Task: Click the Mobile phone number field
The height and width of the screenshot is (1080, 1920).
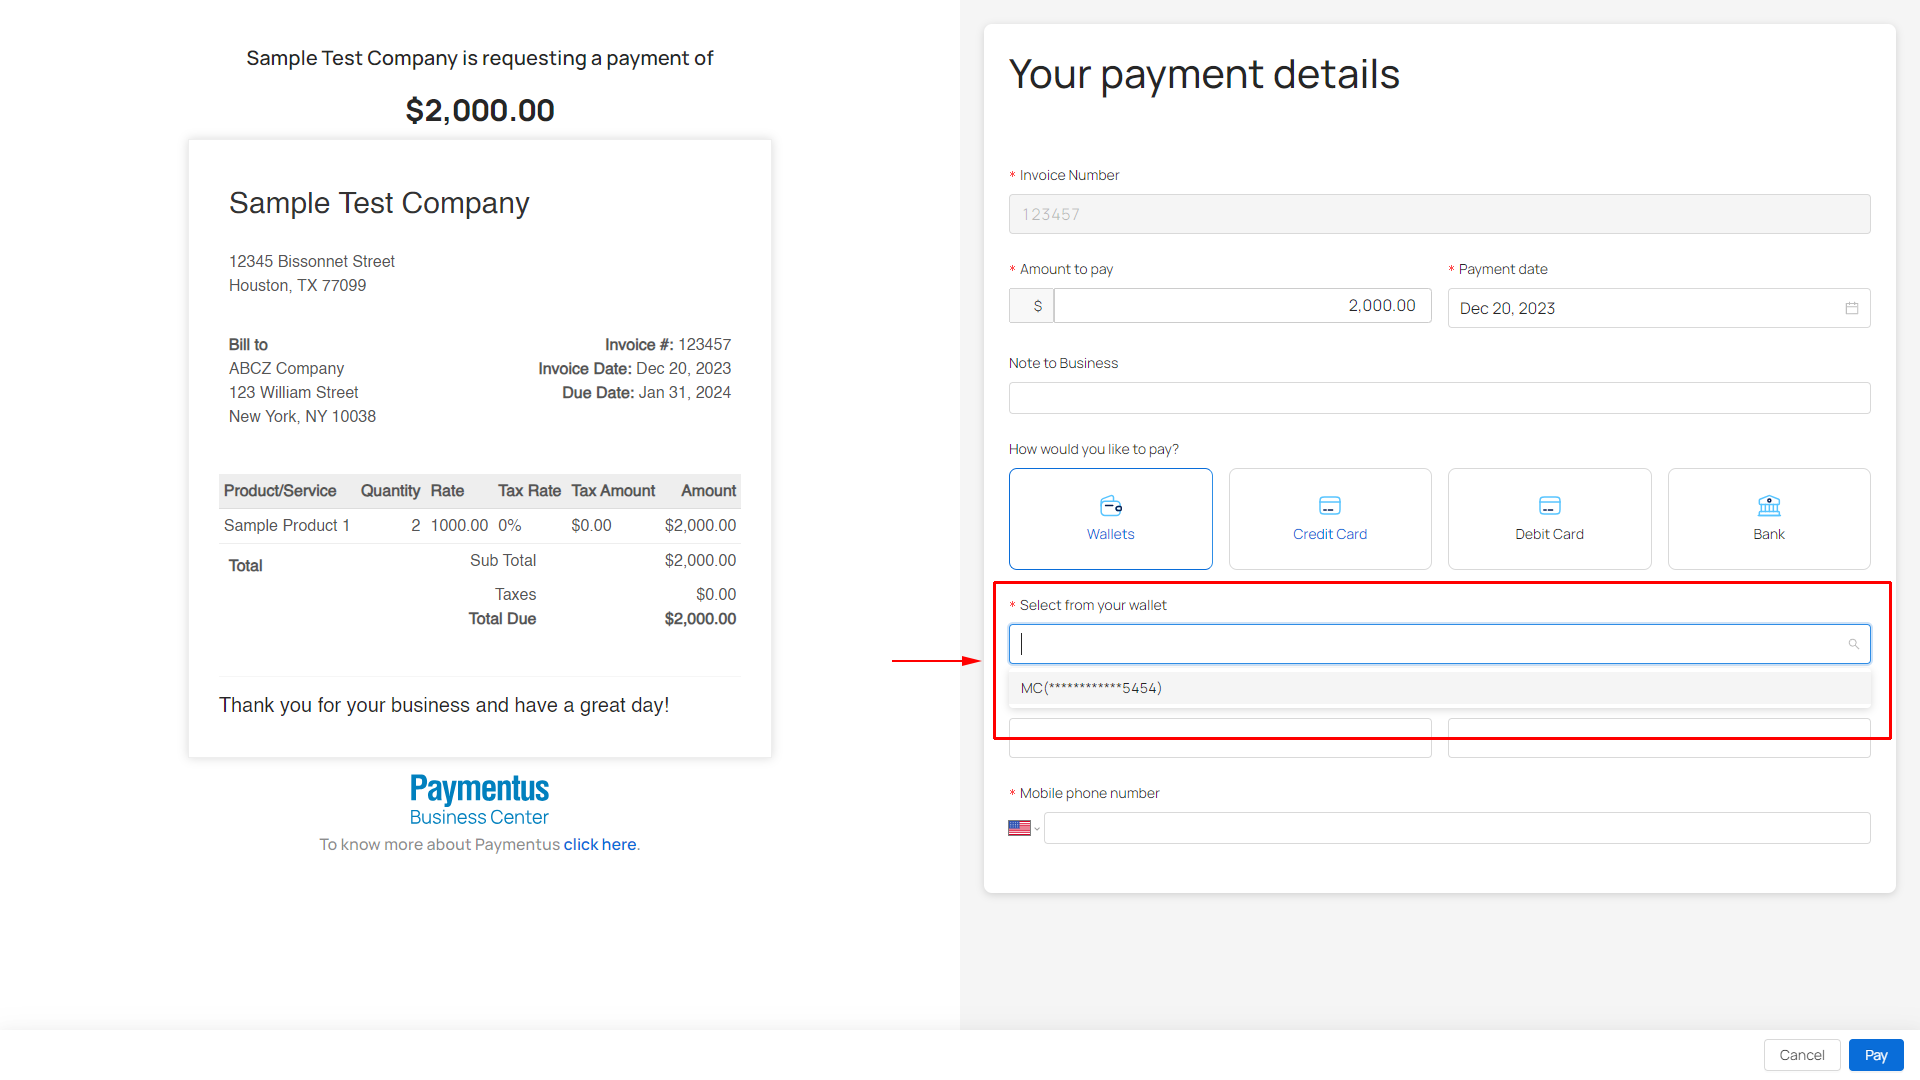Action: [x=1456, y=828]
